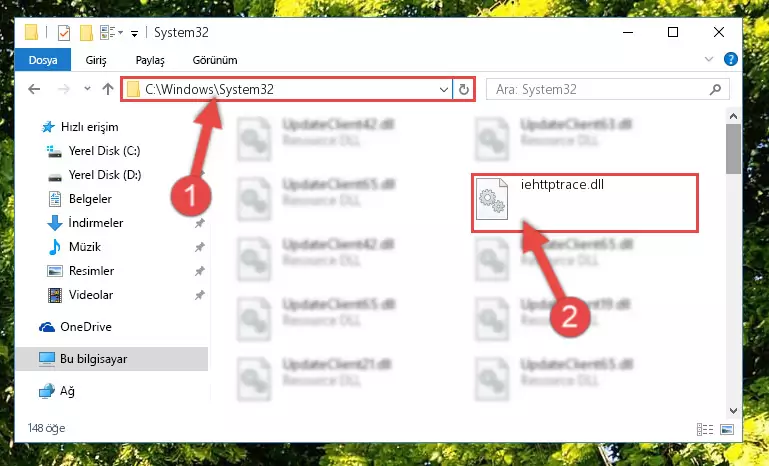The width and height of the screenshot is (769, 466).
Task: Click the vertical scrollbar down arrow
Action: coord(733,411)
